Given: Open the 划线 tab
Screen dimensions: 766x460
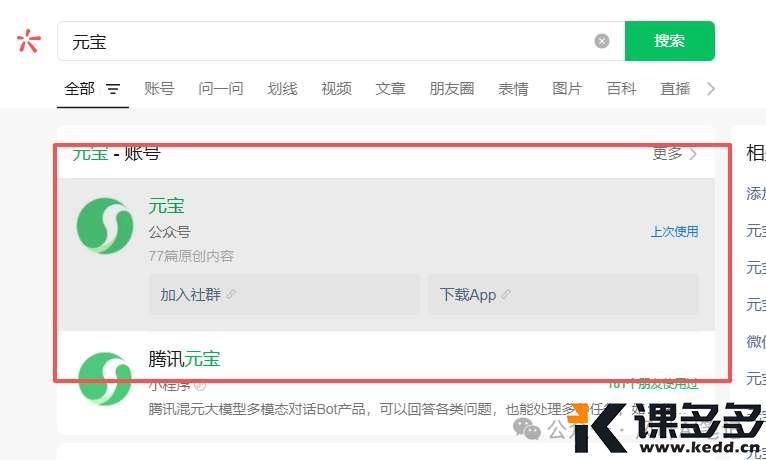Looking at the screenshot, I should [x=282, y=89].
